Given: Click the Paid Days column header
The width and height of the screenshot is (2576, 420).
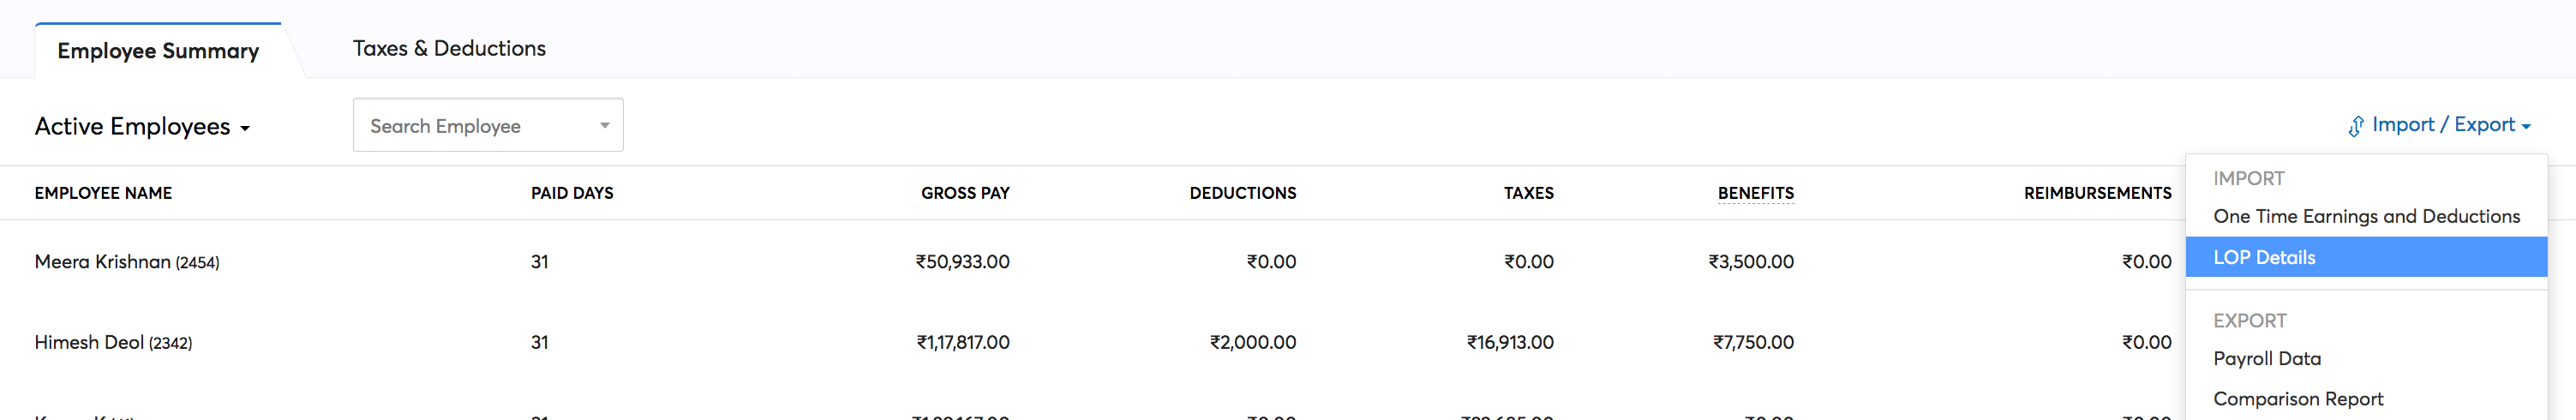Looking at the screenshot, I should pyautogui.click(x=572, y=193).
